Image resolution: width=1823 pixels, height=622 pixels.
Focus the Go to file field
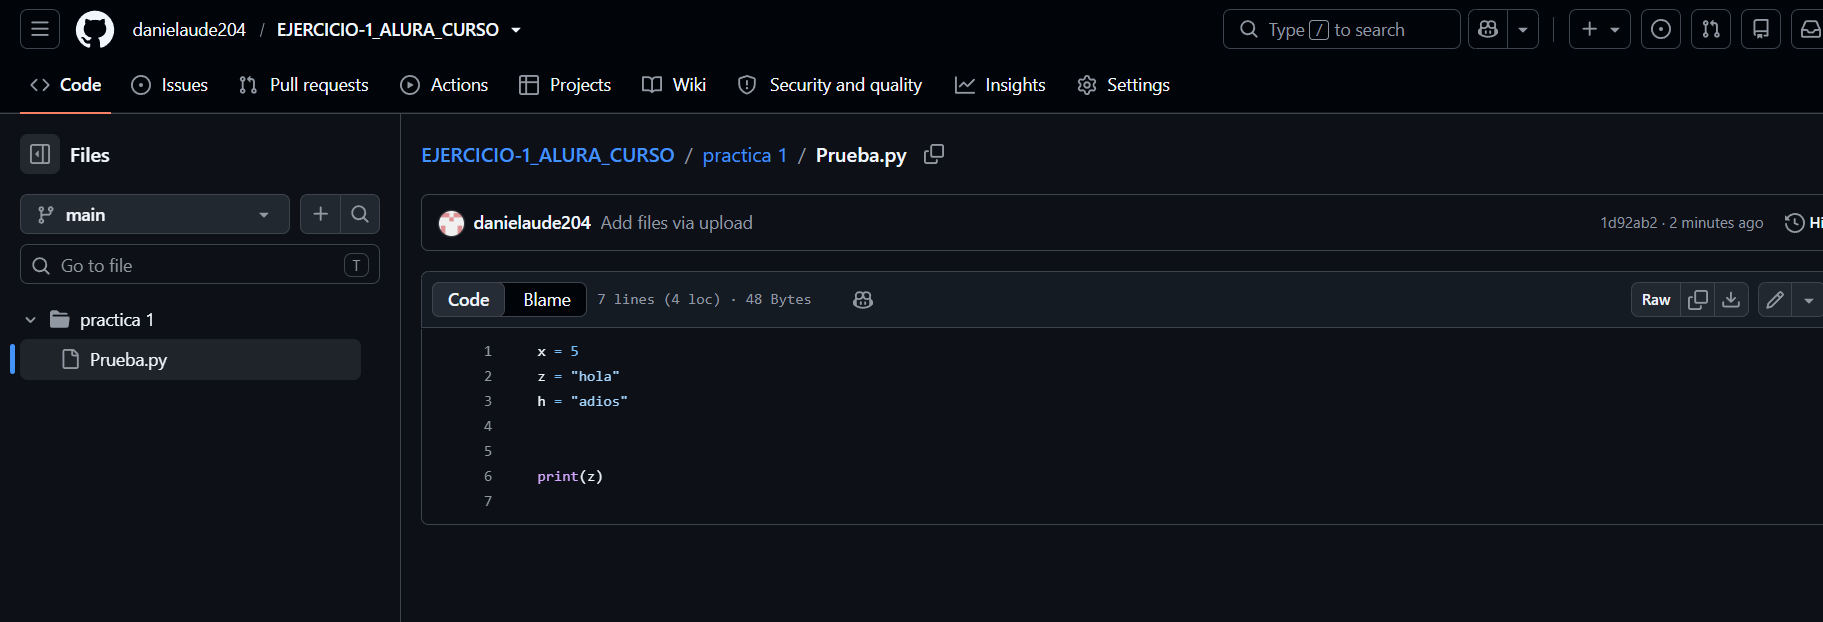click(200, 265)
